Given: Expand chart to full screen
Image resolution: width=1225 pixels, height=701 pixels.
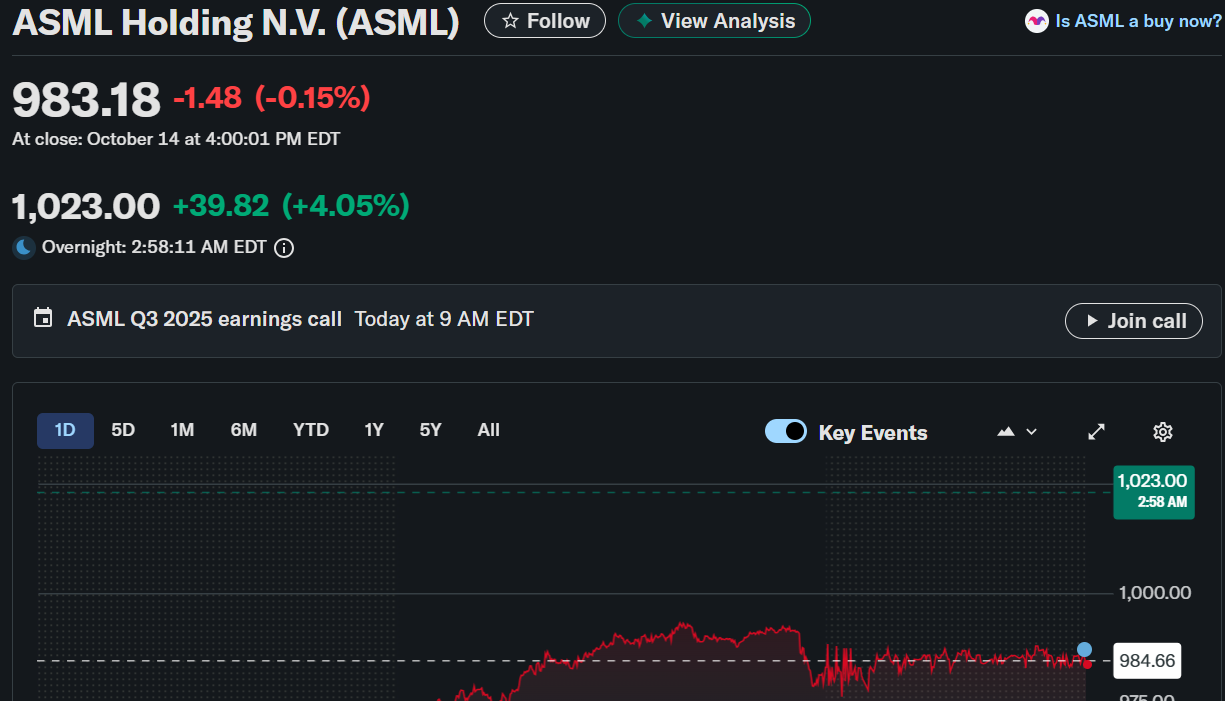Looking at the screenshot, I should click(1097, 432).
